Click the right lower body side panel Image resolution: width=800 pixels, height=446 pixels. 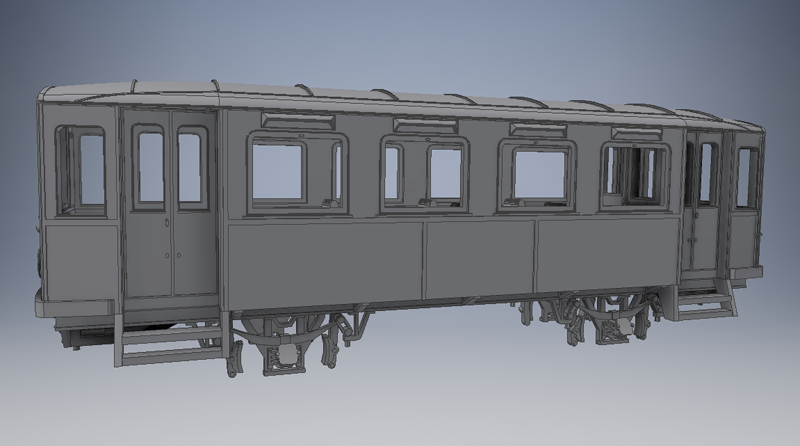click(608, 254)
